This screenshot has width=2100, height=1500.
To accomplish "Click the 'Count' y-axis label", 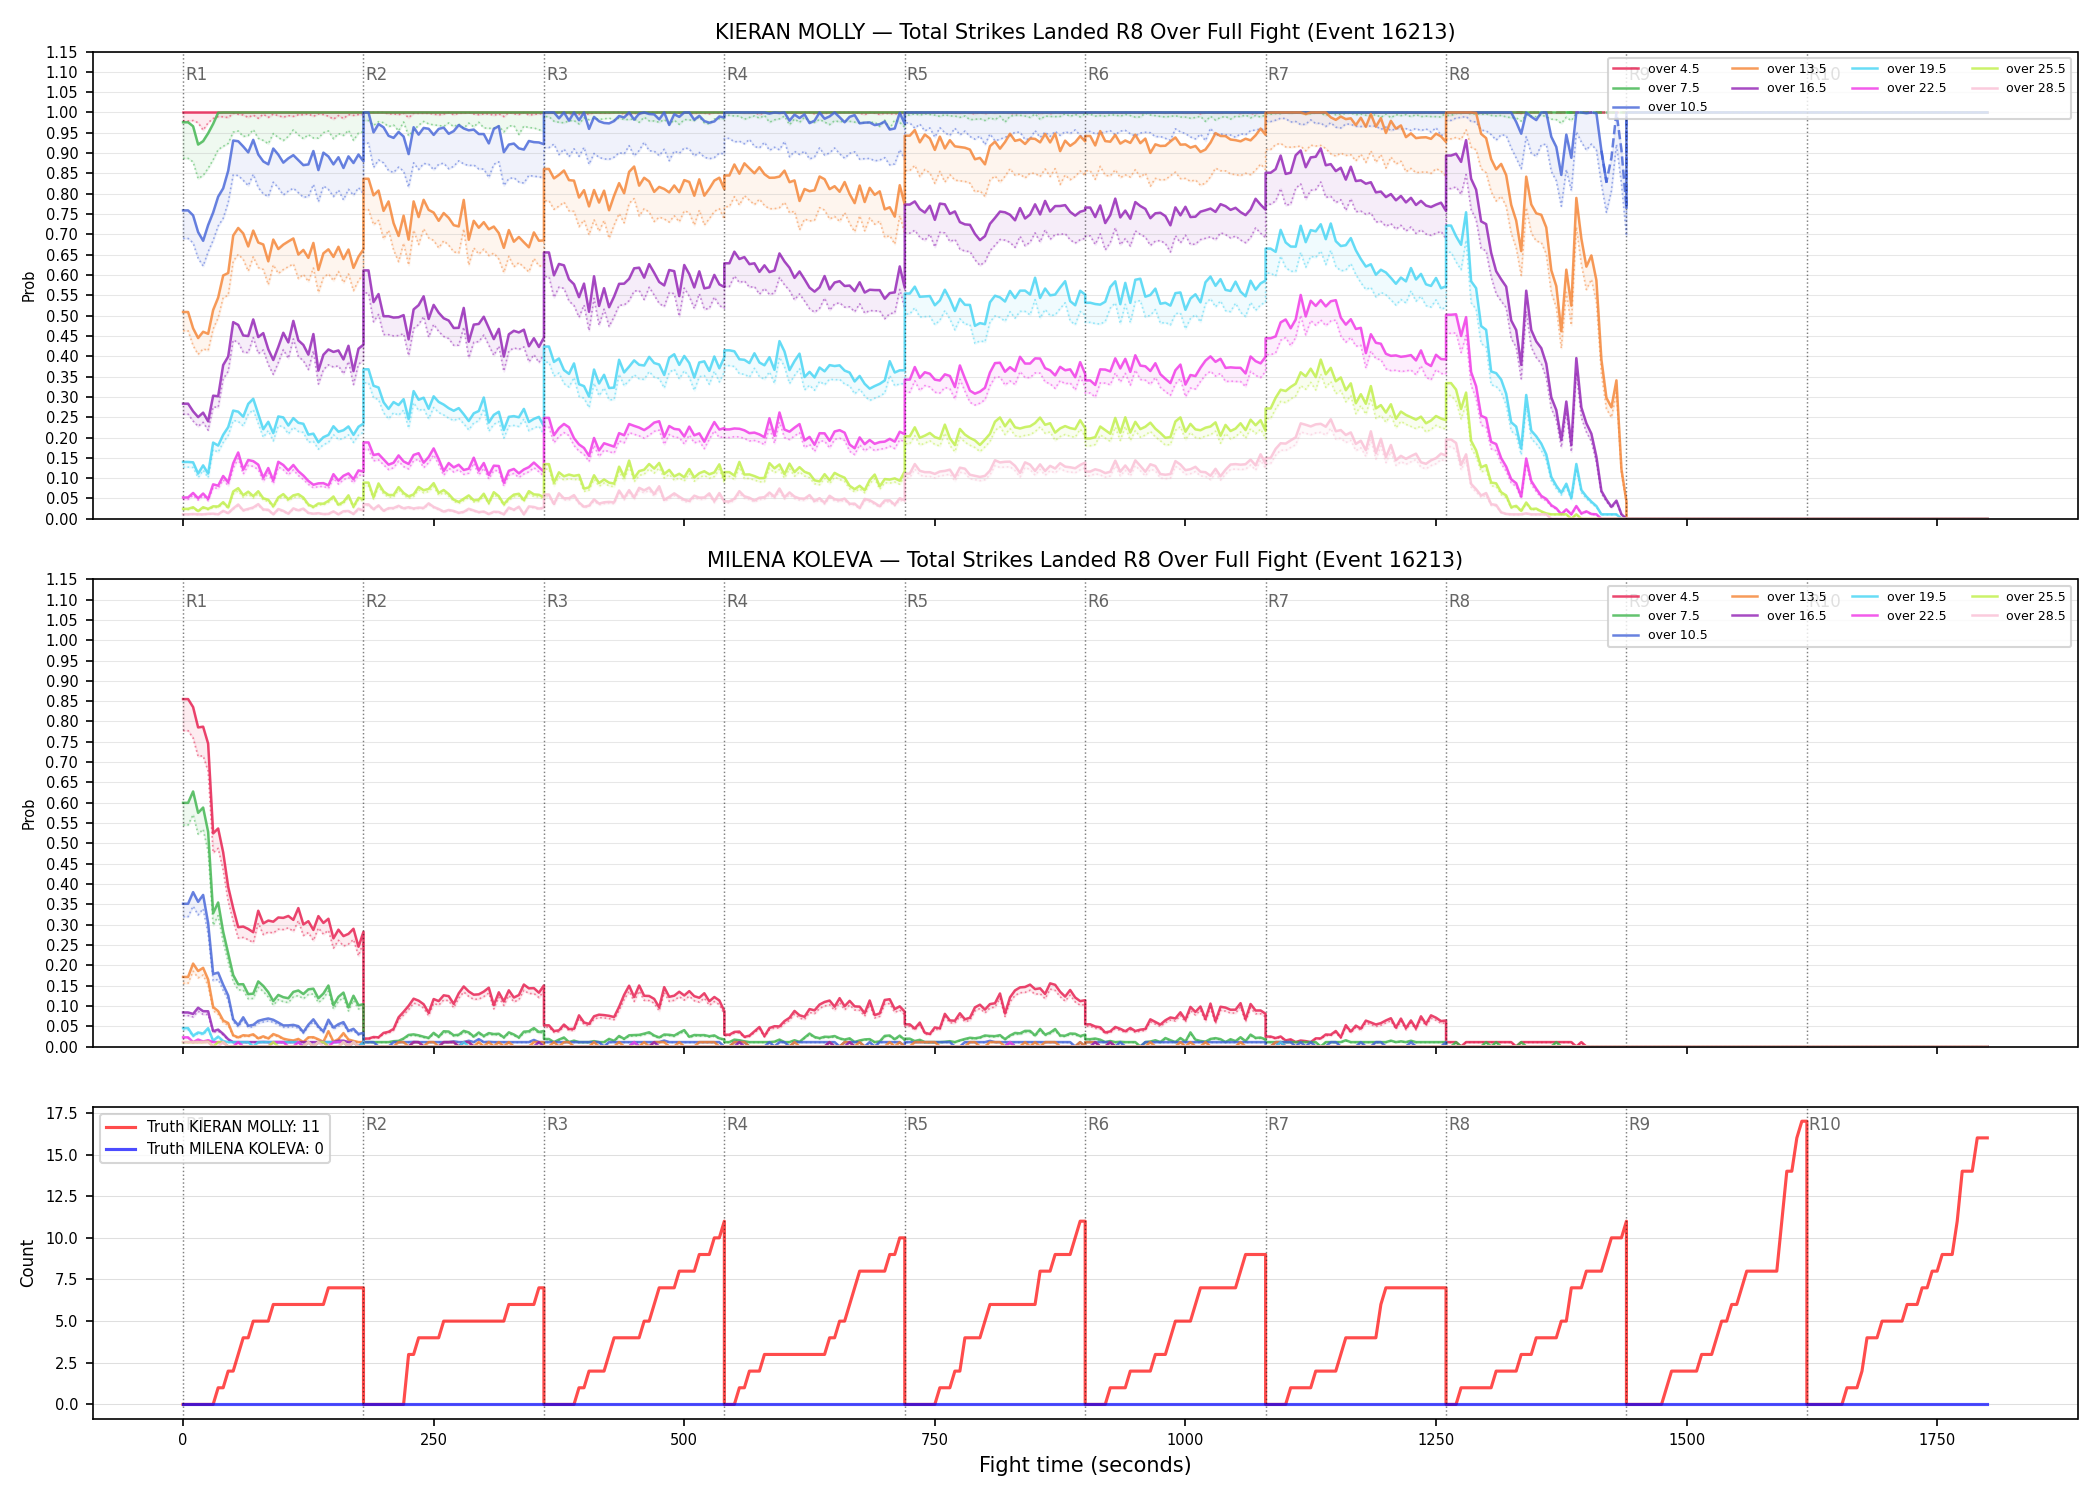I will pyautogui.click(x=27, y=1263).
